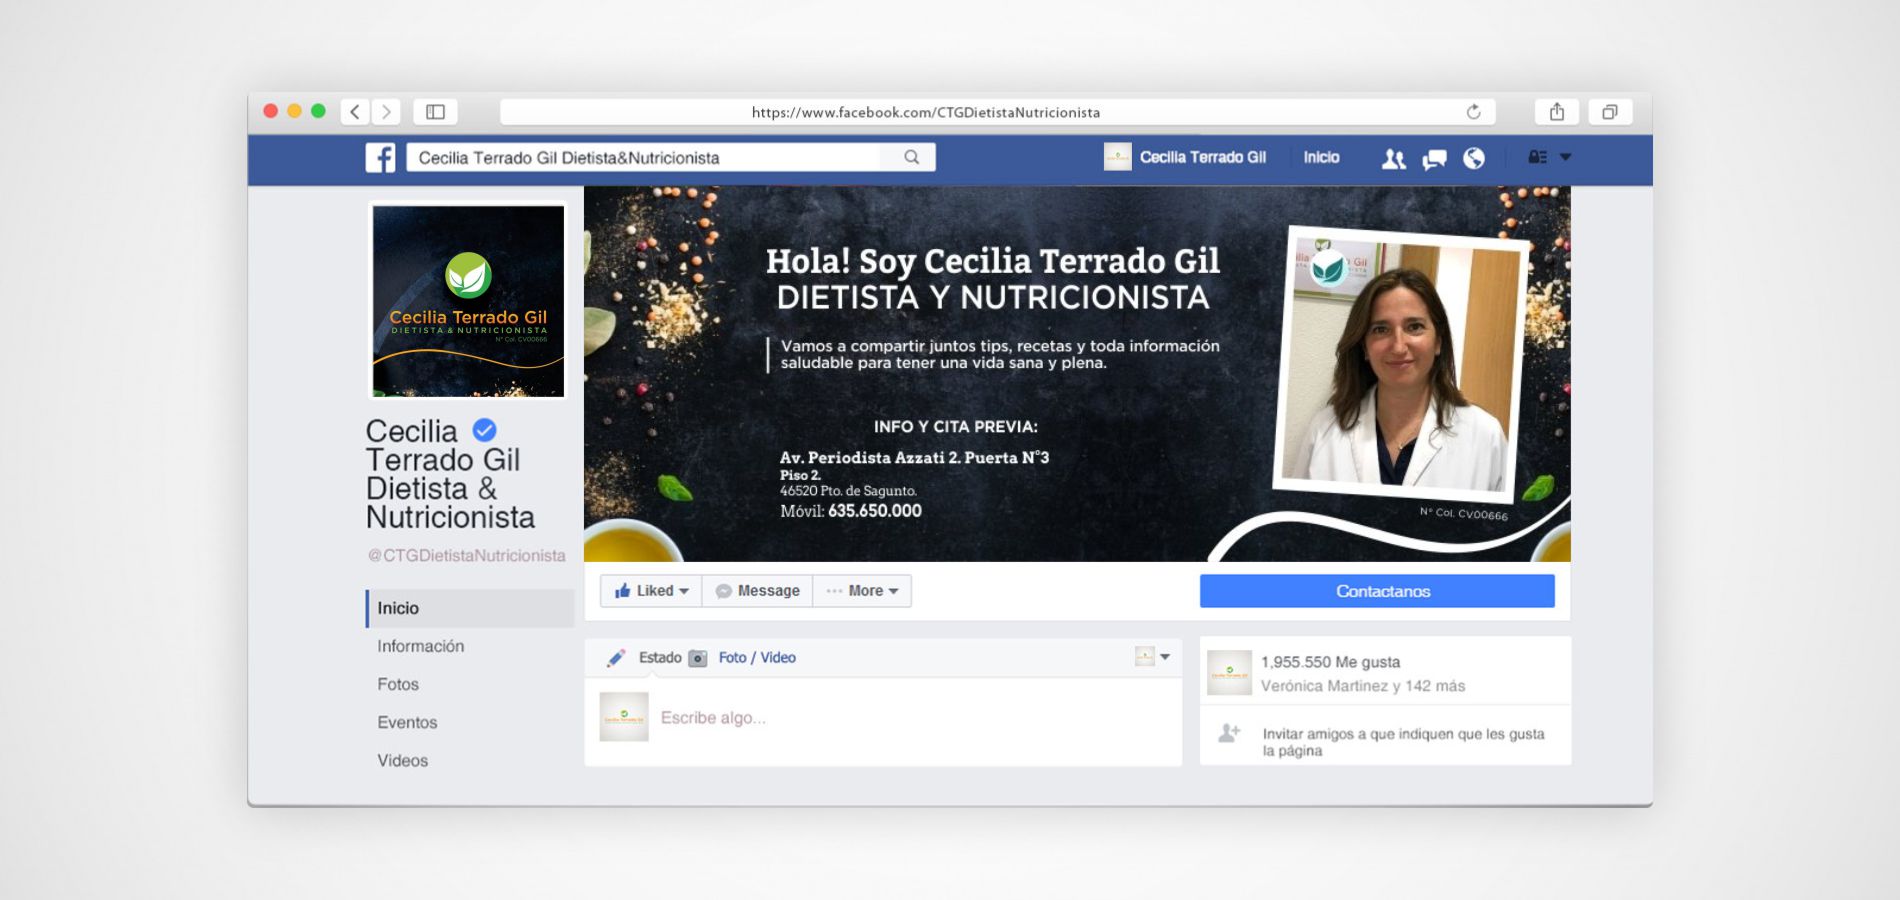This screenshot has height=900, width=1900.
Task: Open the More dropdown button
Action: [862, 591]
